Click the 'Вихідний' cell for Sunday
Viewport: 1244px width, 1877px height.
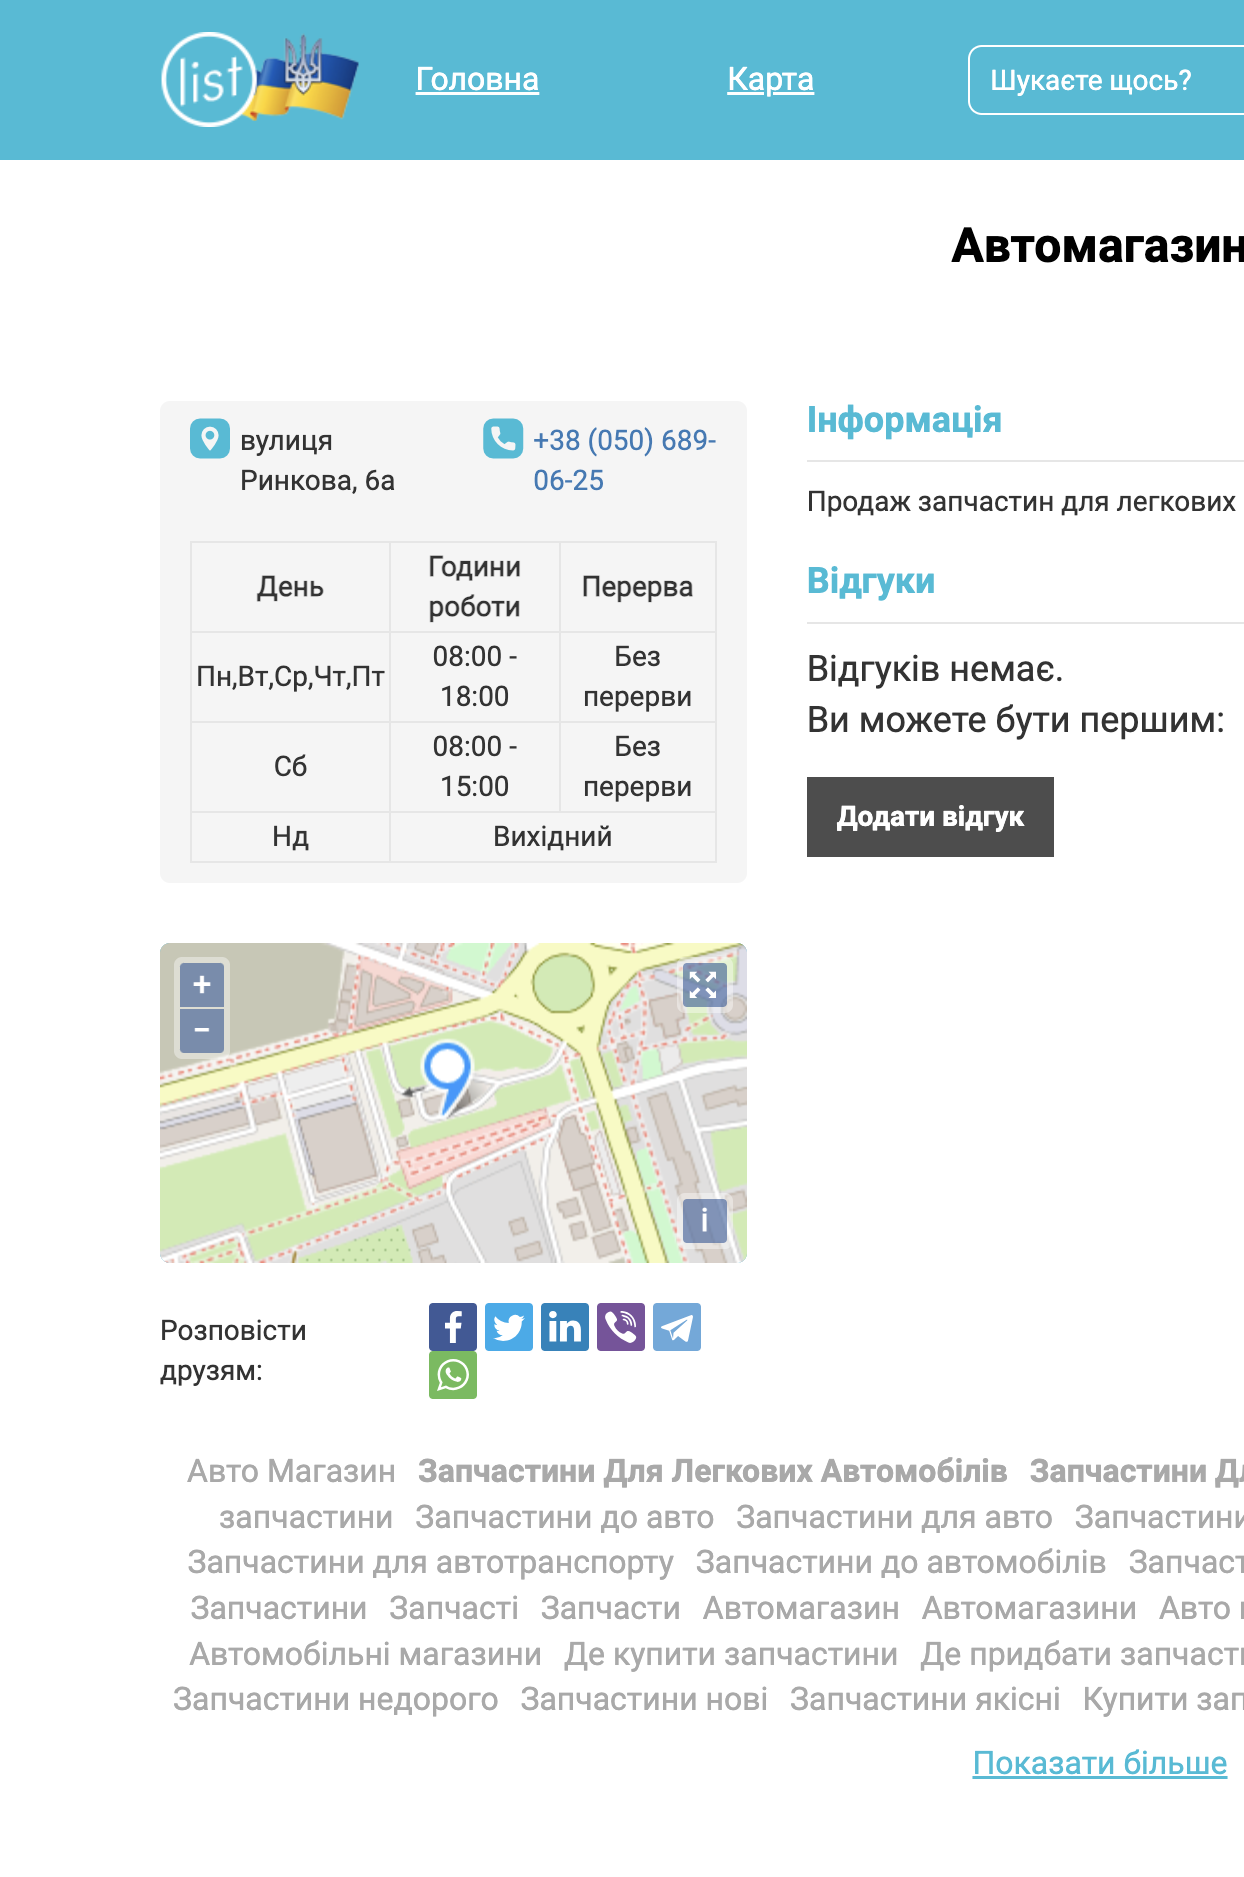pyautogui.click(x=552, y=837)
